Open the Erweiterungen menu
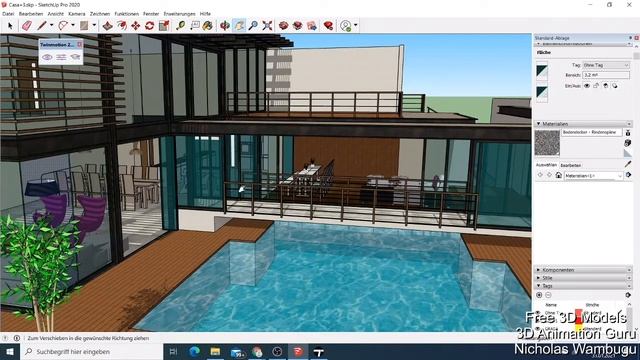This screenshot has width=640, height=360. click(x=180, y=14)
